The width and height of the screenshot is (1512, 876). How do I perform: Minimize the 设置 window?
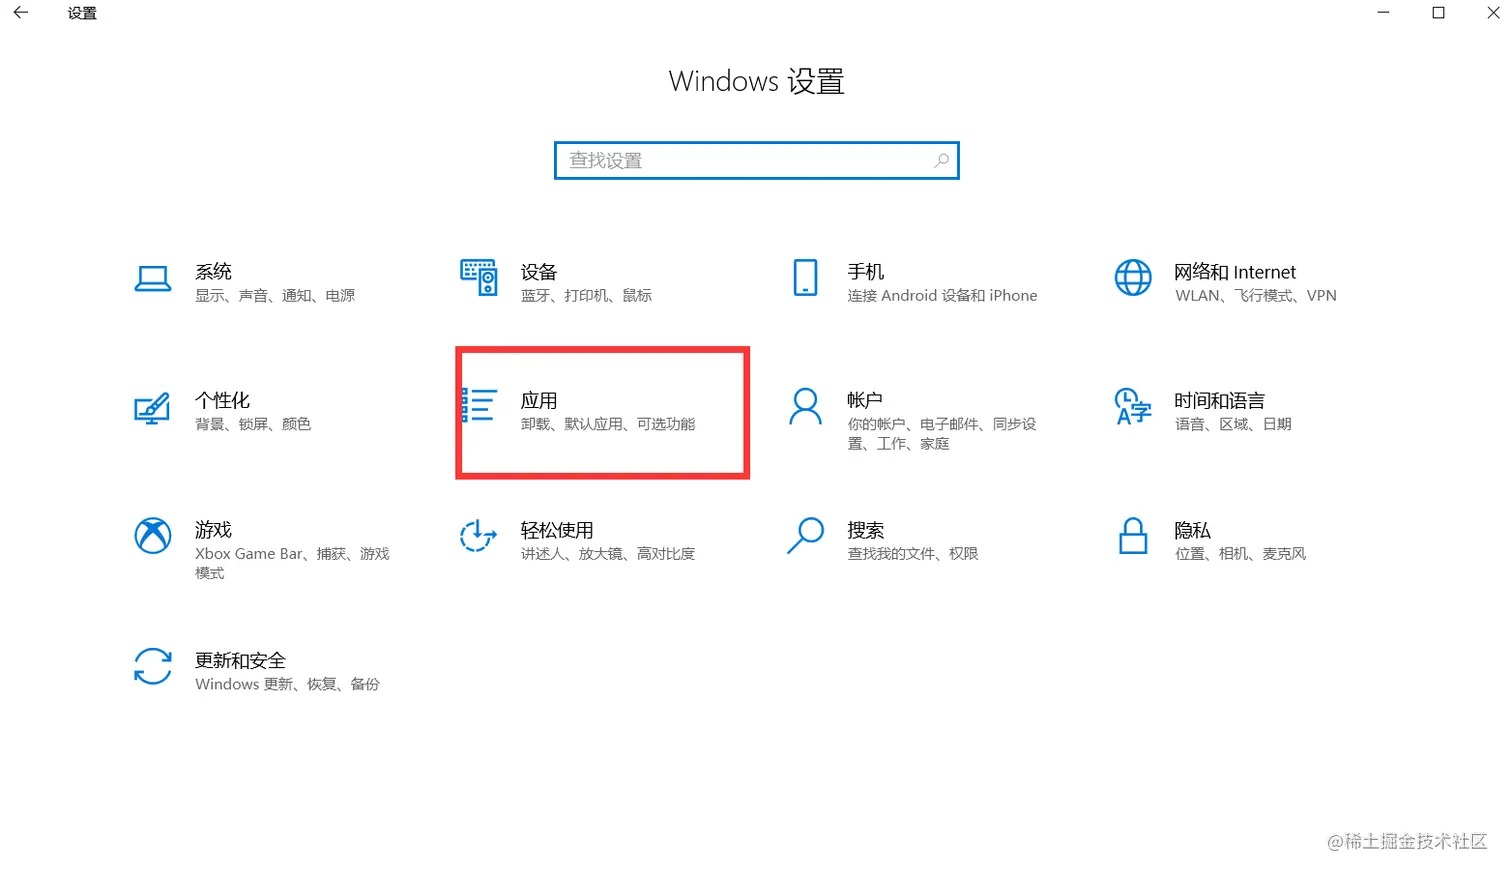point(1384,13)
